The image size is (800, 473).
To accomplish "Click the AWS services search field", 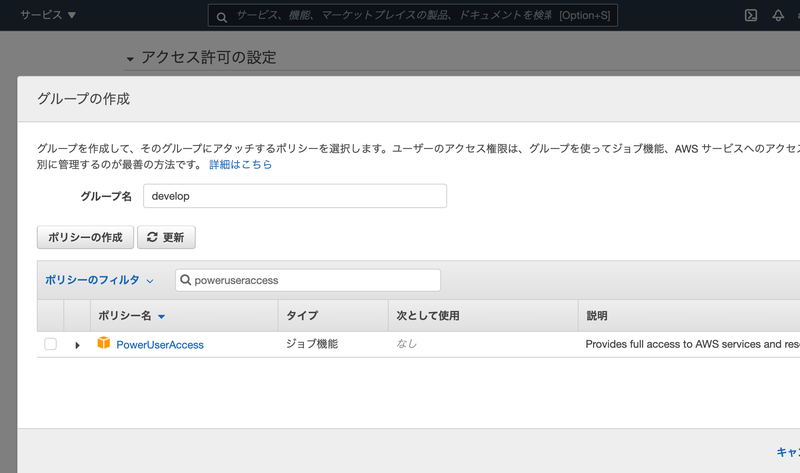I will pos(412,15).
